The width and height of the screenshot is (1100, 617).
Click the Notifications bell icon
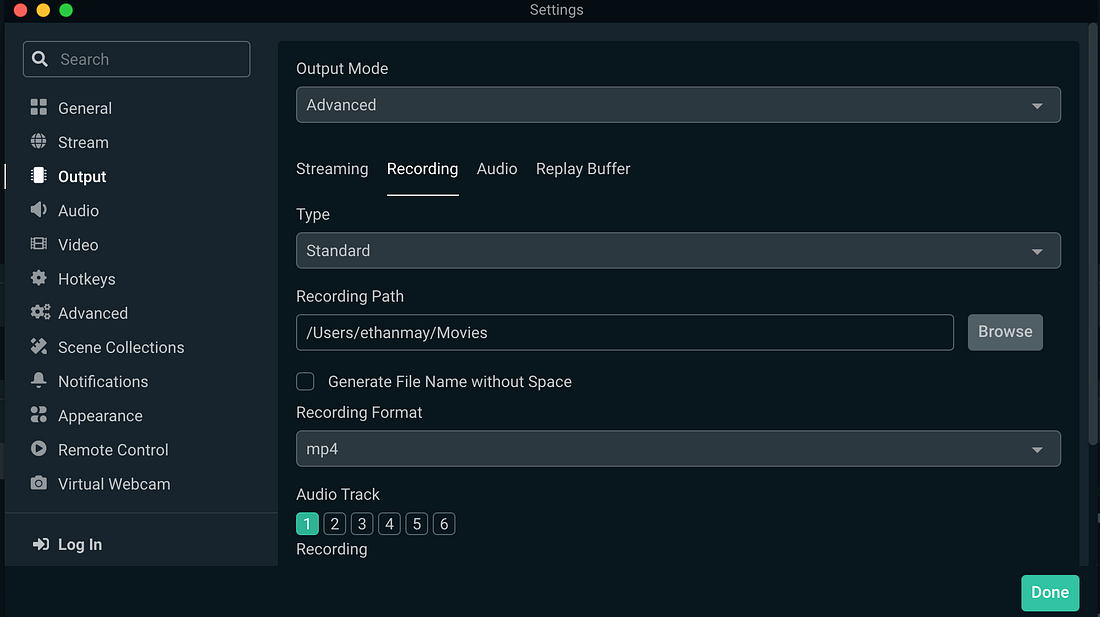point(39,381)
